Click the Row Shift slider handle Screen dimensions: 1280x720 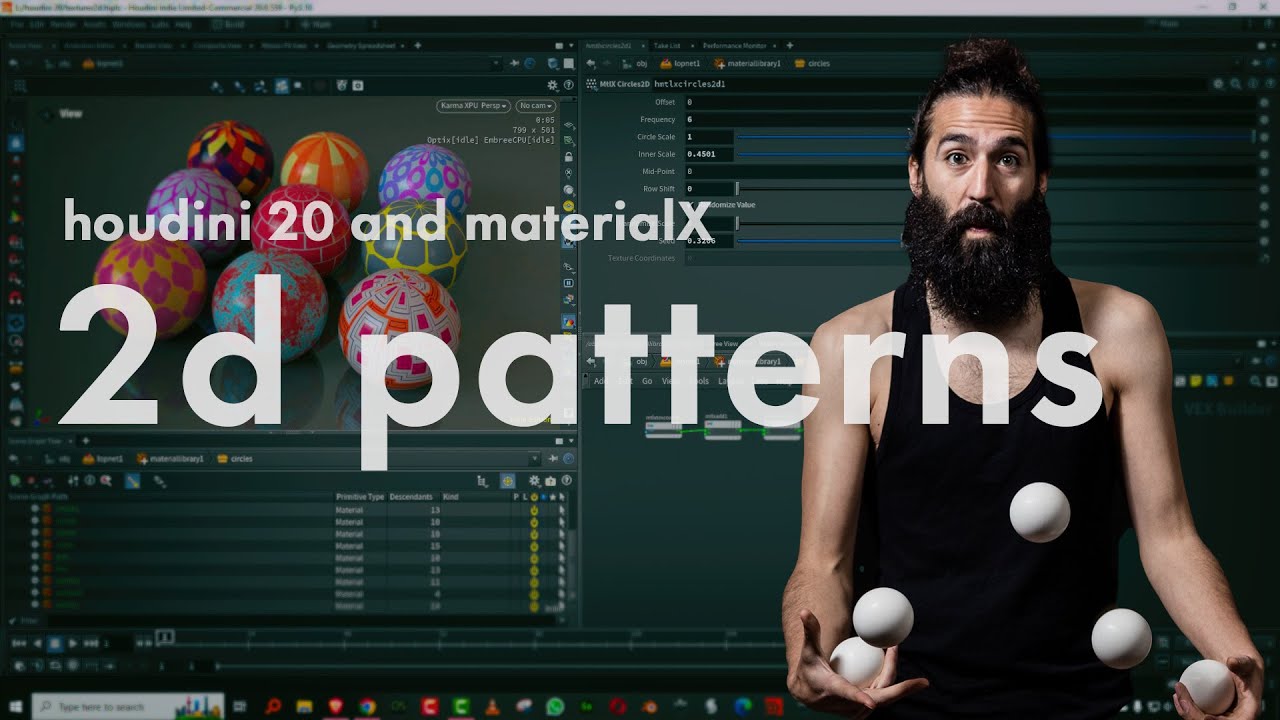tap(737, 189)
